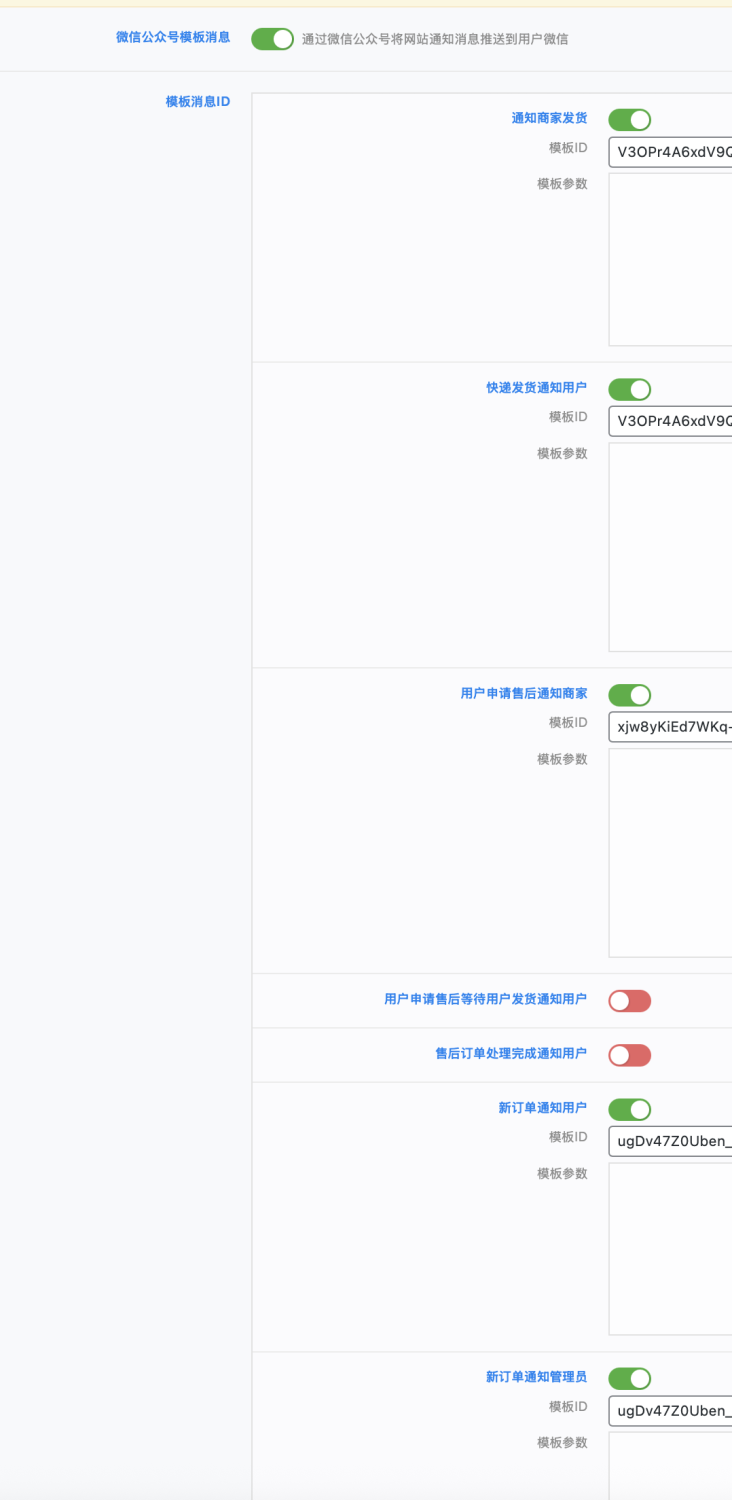The image size is (732, 1500).
Task: Click the 快递发货通知用户 label text
Action: [x=537, y=387]
